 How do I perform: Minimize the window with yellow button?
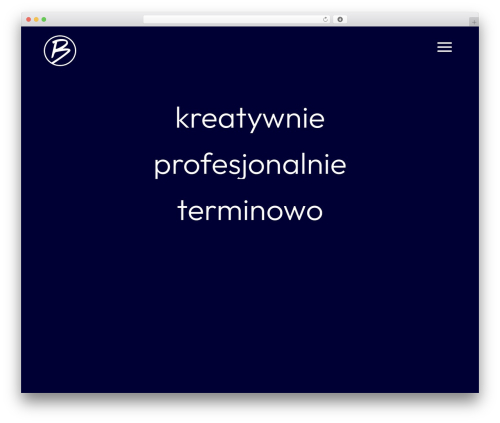36,20
